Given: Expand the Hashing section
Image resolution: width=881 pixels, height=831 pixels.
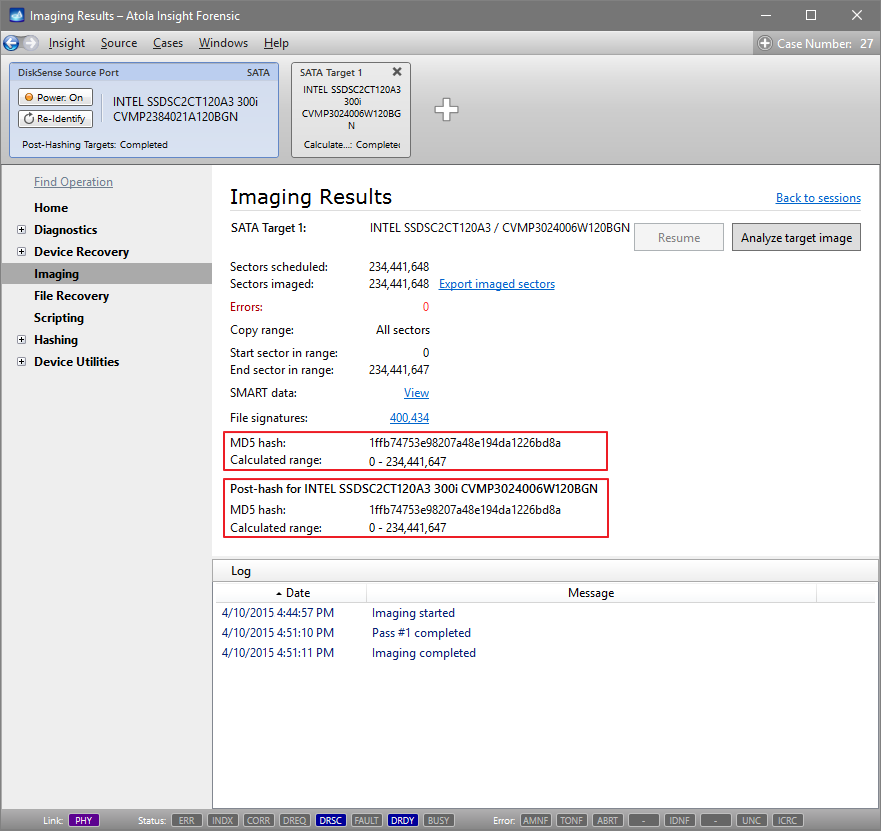Looking at the screenshot, I should pos(21,339).
